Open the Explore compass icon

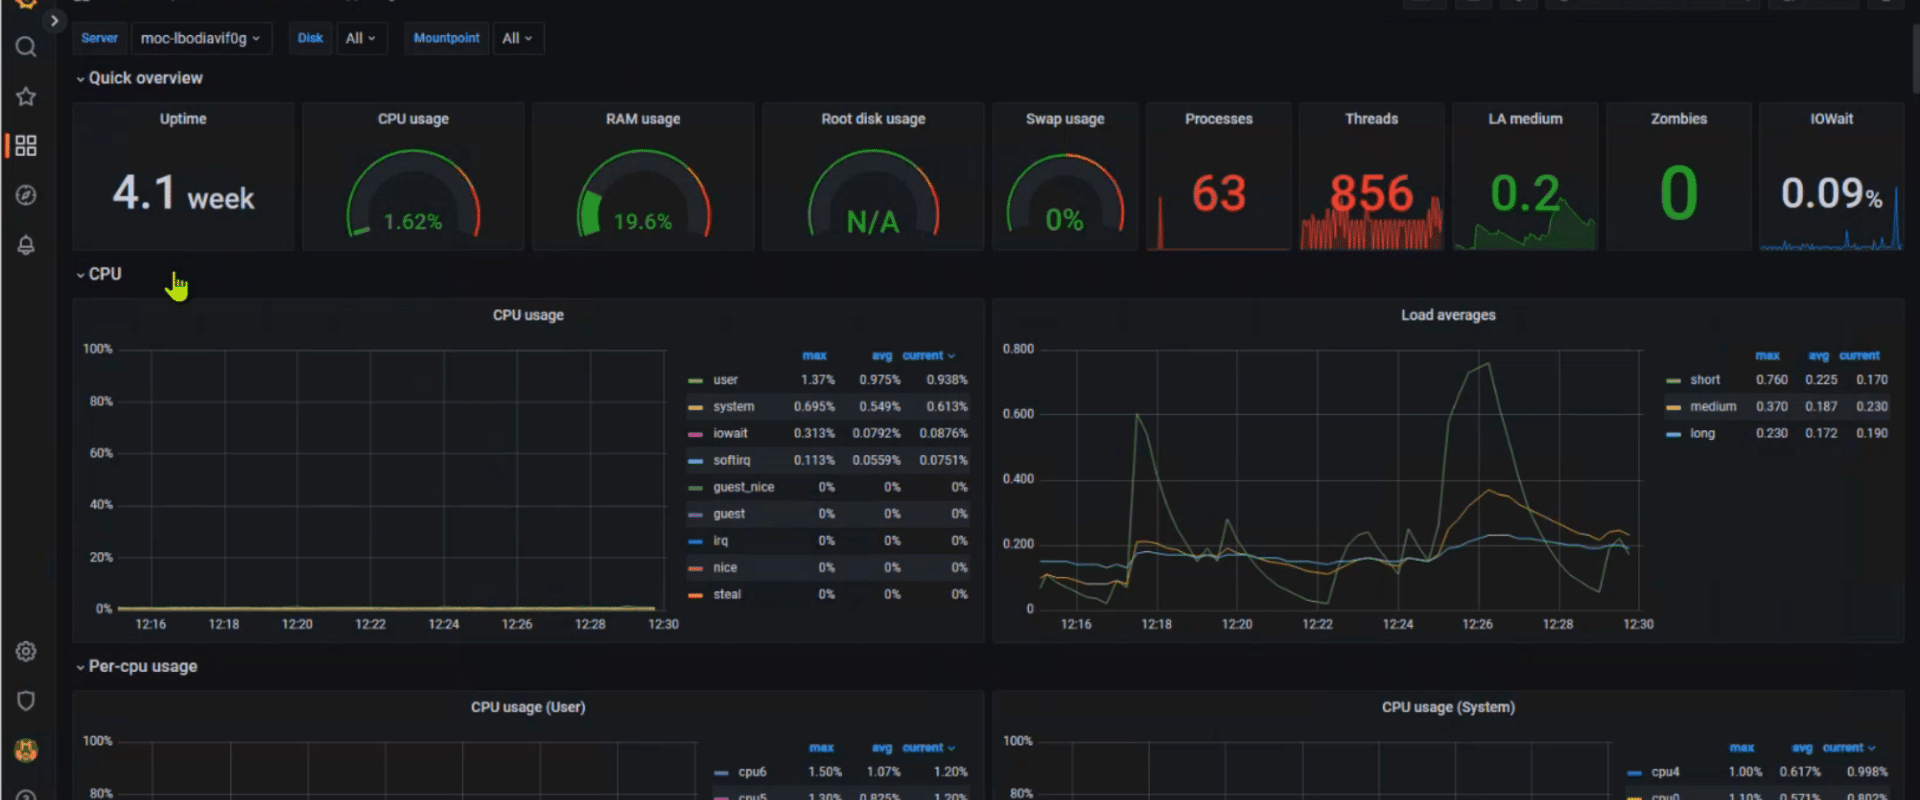(26, 195)
